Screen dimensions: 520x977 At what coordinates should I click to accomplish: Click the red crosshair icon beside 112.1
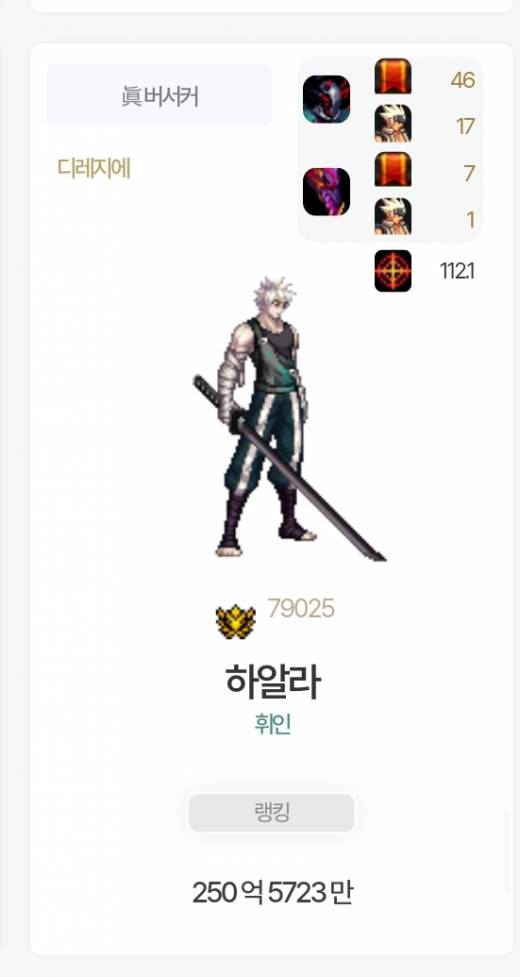393,271
